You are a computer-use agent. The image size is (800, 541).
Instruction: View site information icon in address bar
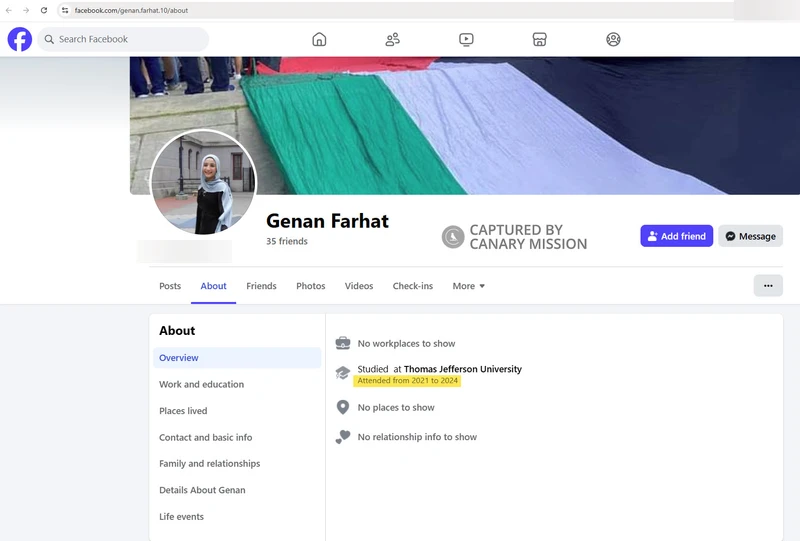coord(65,10)
